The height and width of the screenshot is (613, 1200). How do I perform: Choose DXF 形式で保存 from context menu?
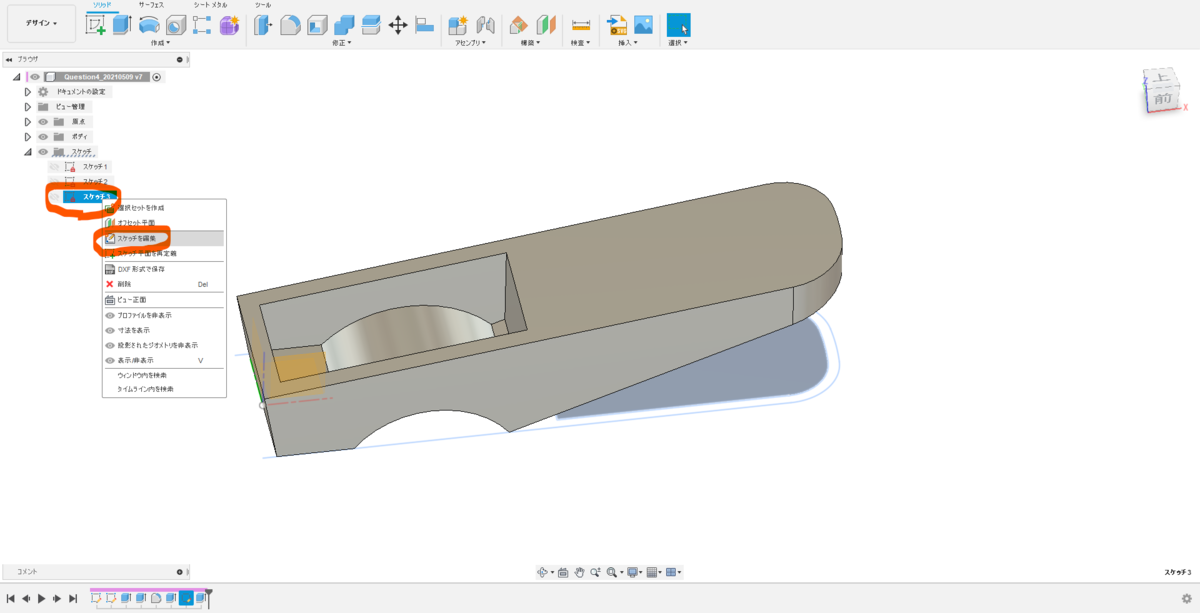[164, 269]
